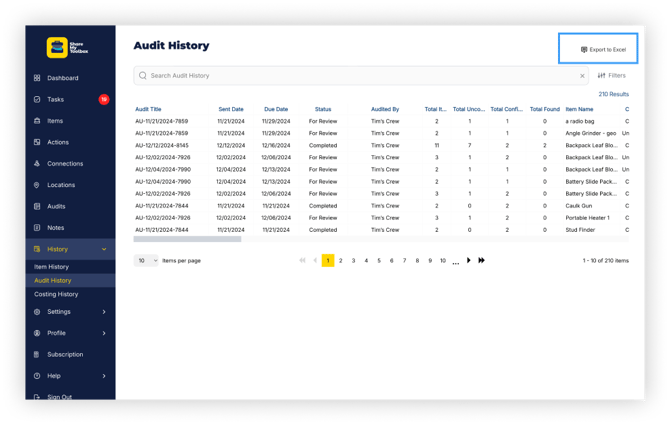
Task: Click the Angle Grinder - geo item
Action: [591, 133]
